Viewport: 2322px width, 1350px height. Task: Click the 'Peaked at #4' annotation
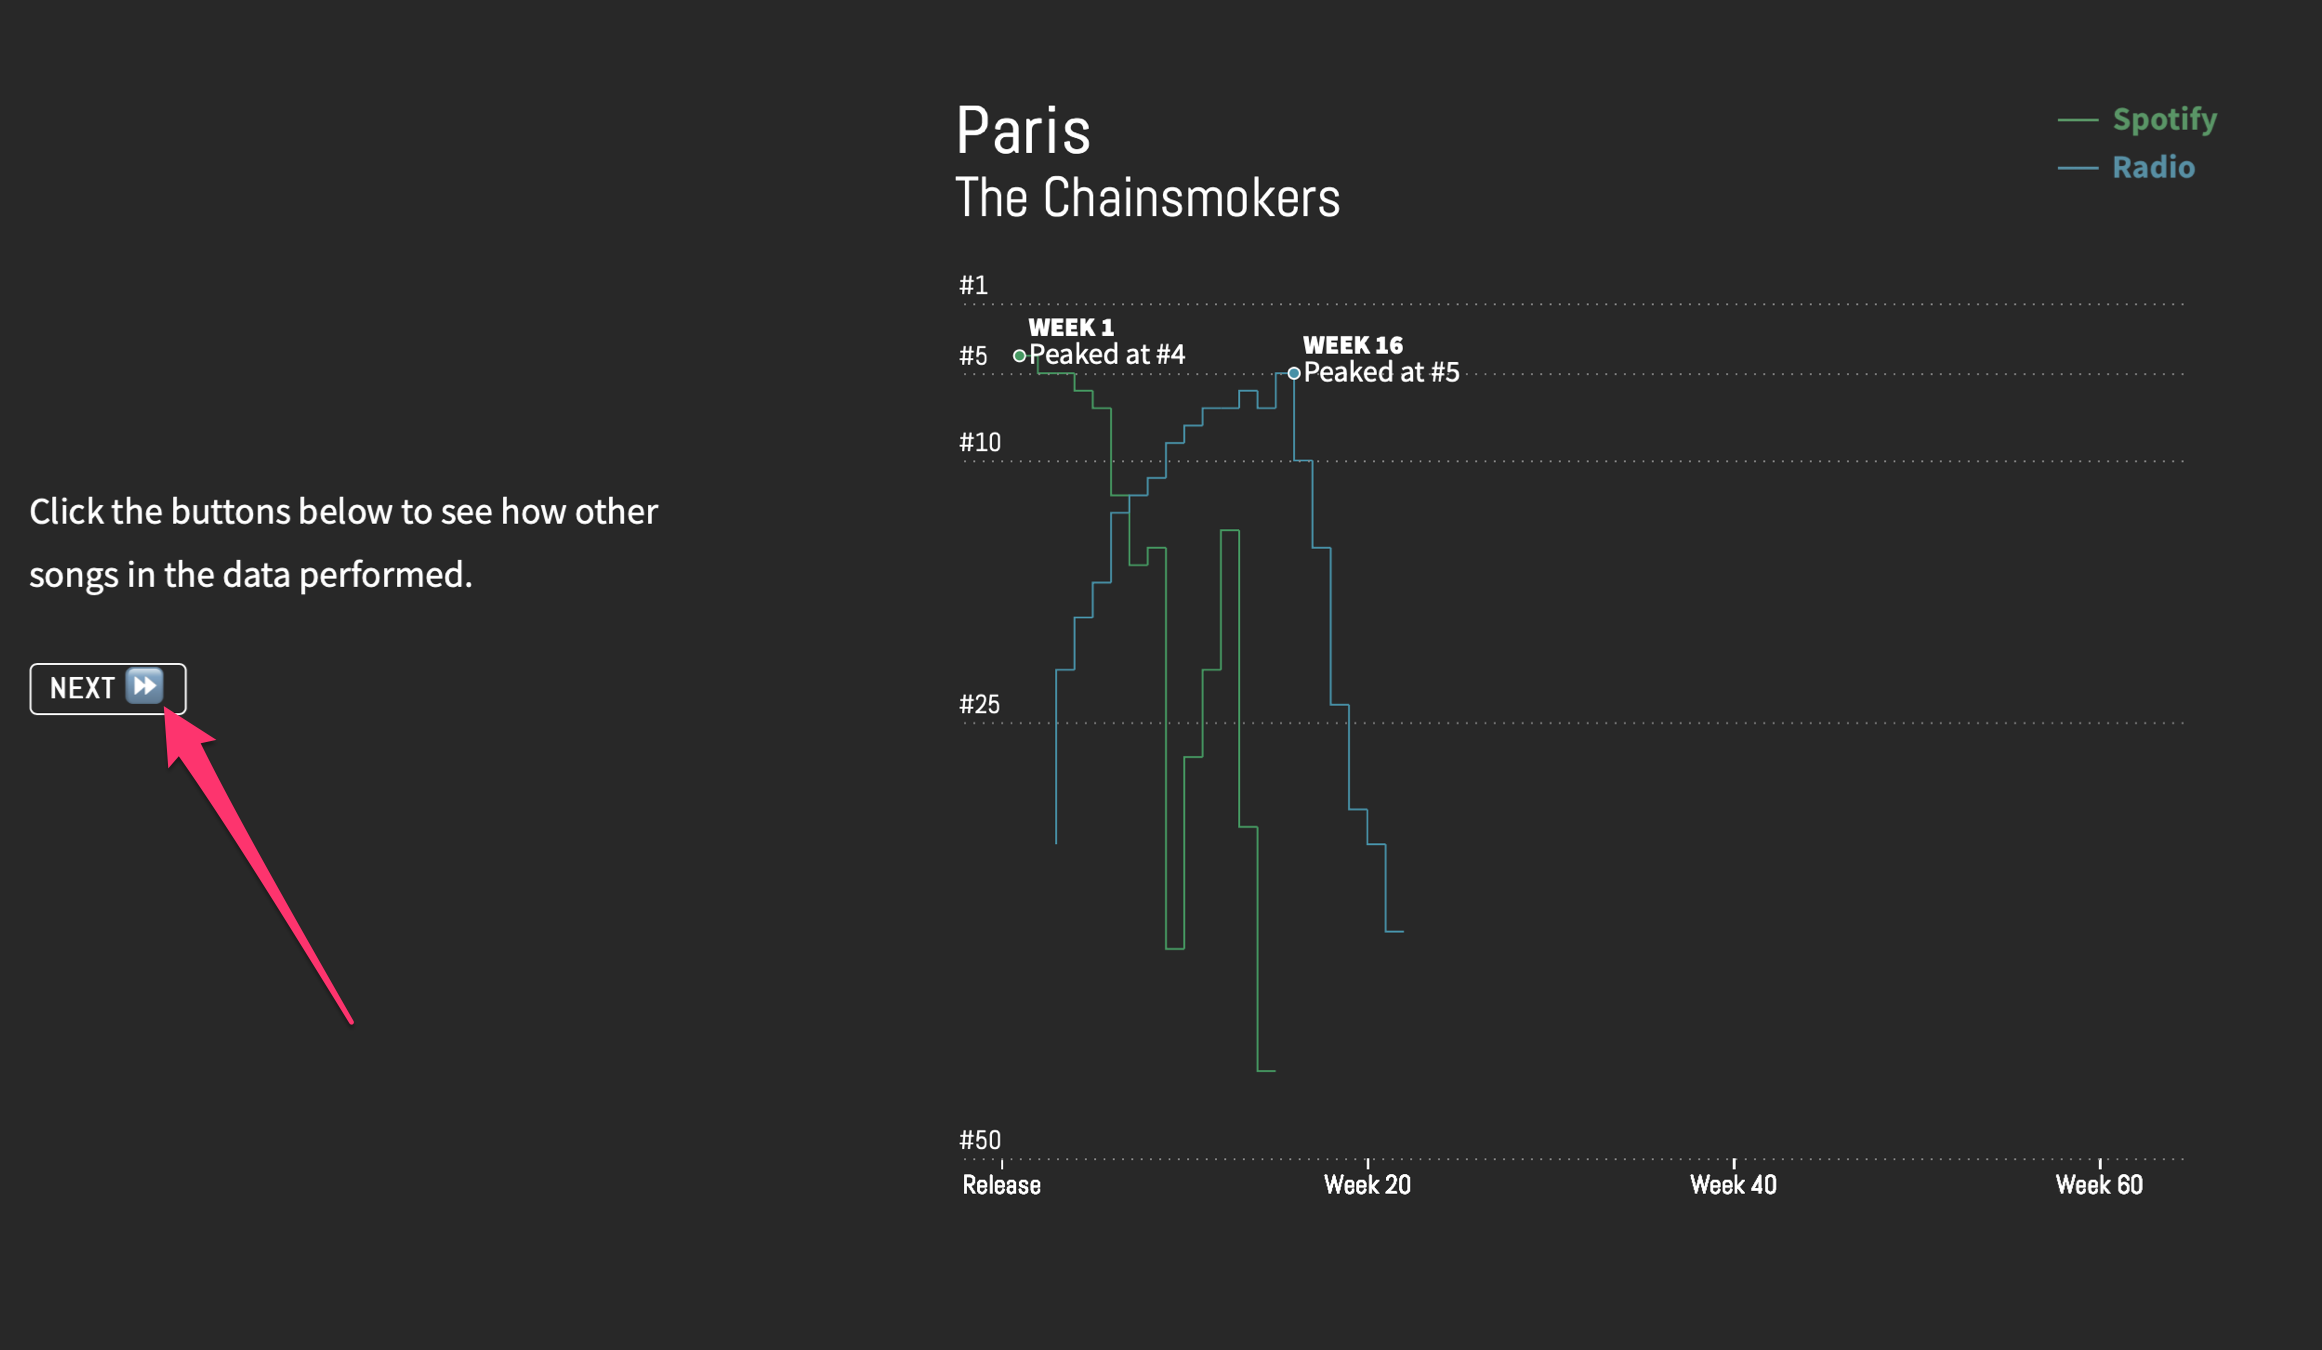[1107, 355]
